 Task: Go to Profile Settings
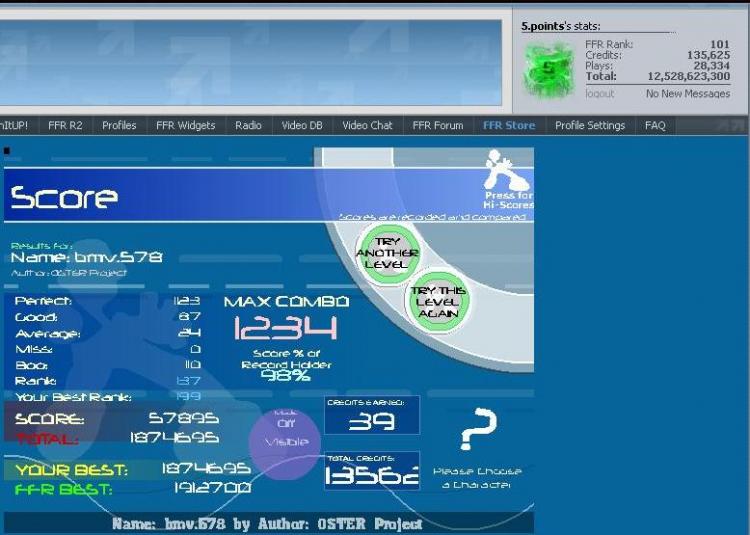pyautogui.click(x=590, y=126)
